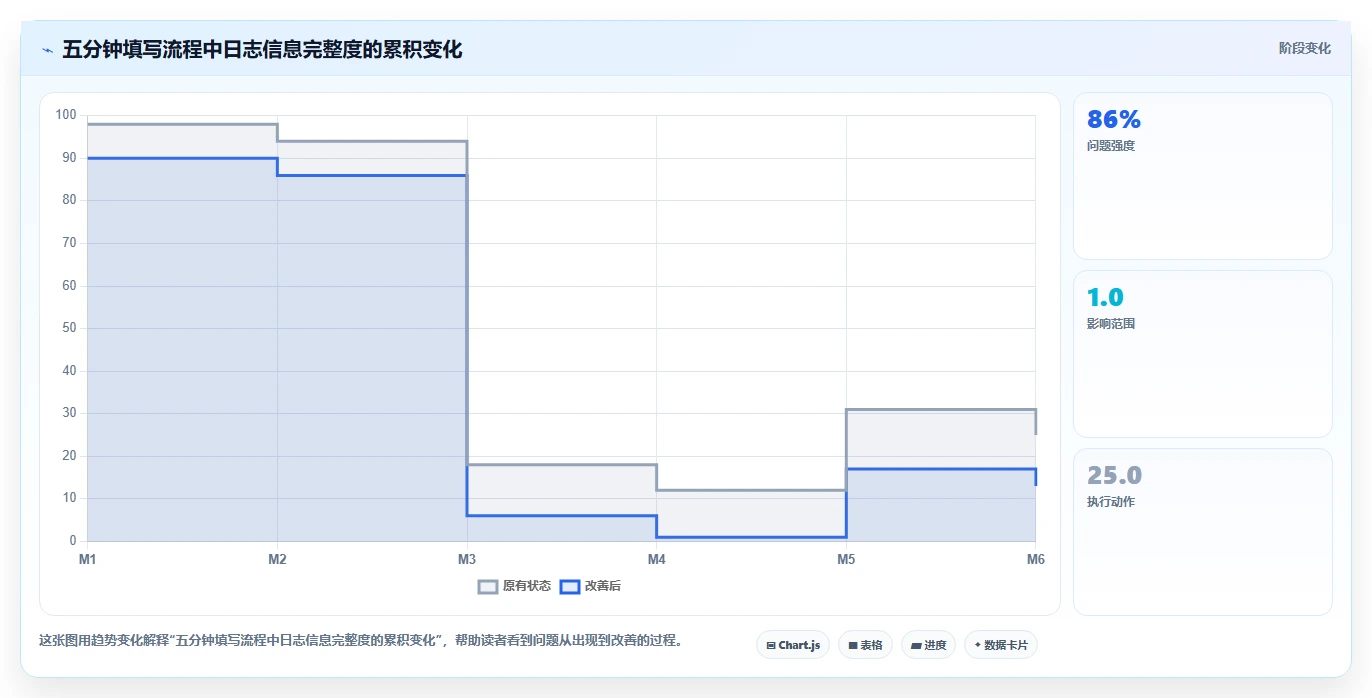The image size is (1372, 698).
Task: Click the 25.0 执行动作 card
Action: 1202,532
